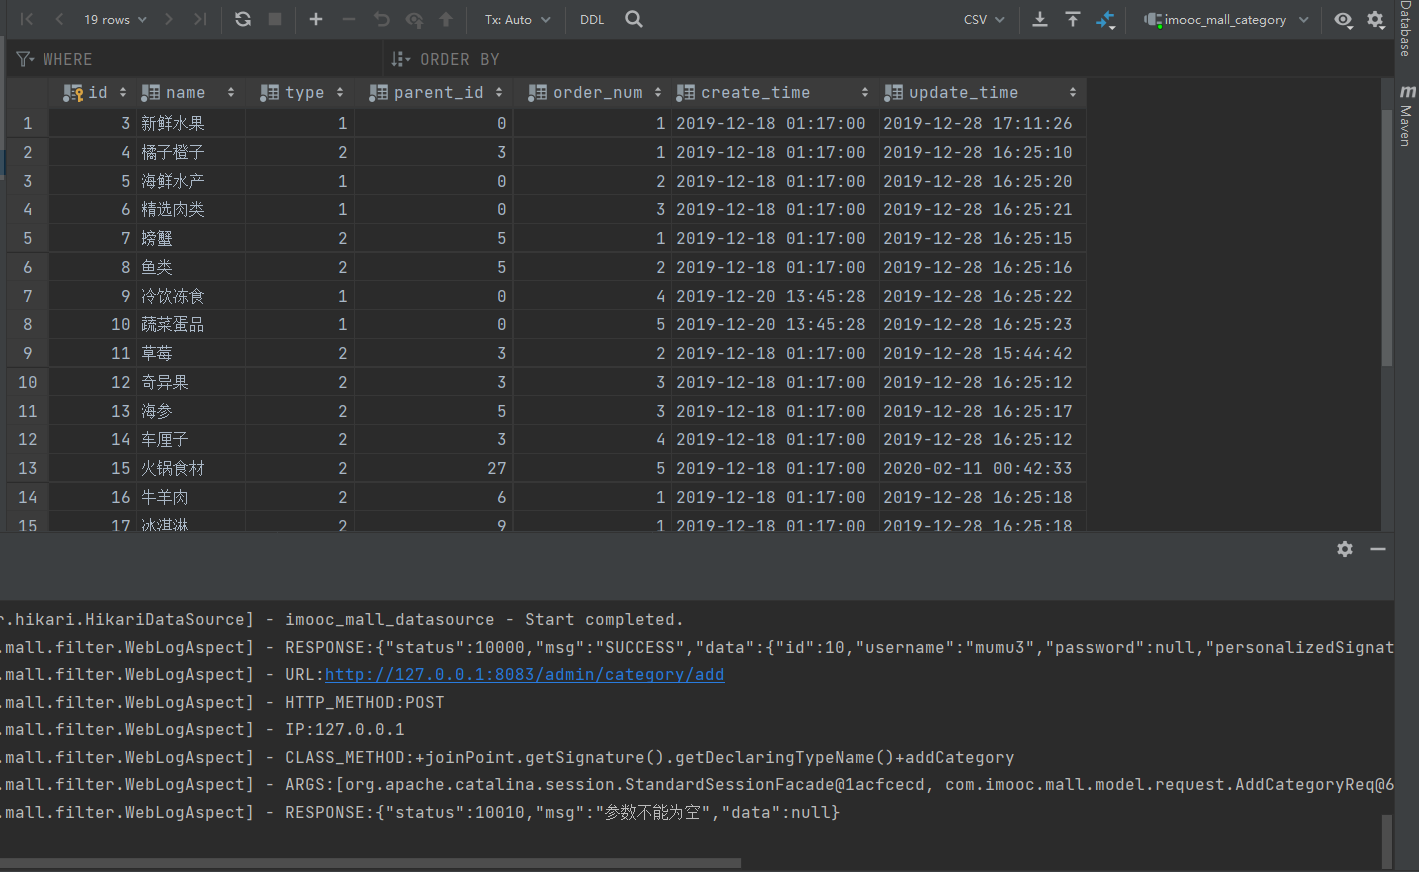Reload the table data with refresh icon
1419x872 pixels.
[243, 19]
